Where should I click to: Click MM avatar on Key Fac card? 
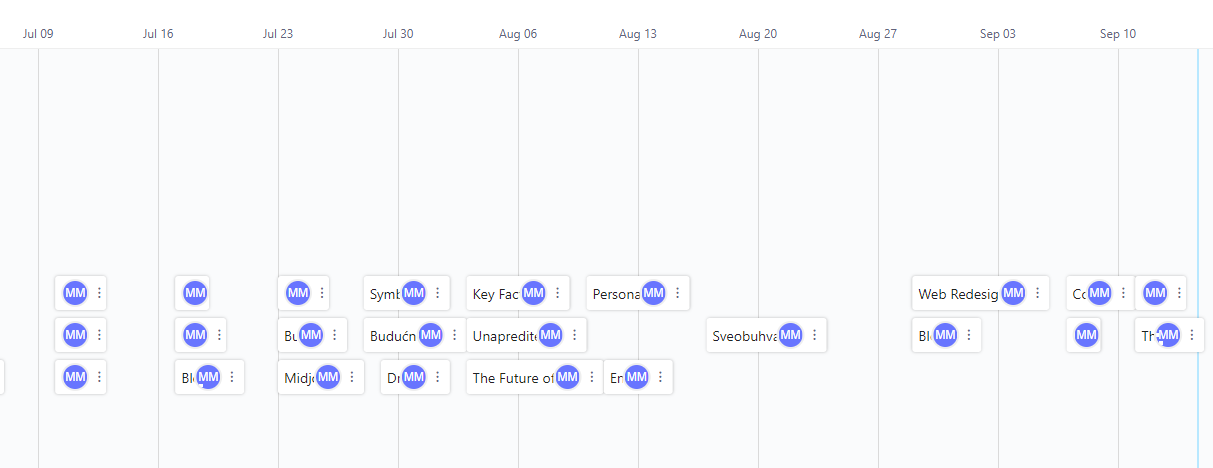coord(533,293)
